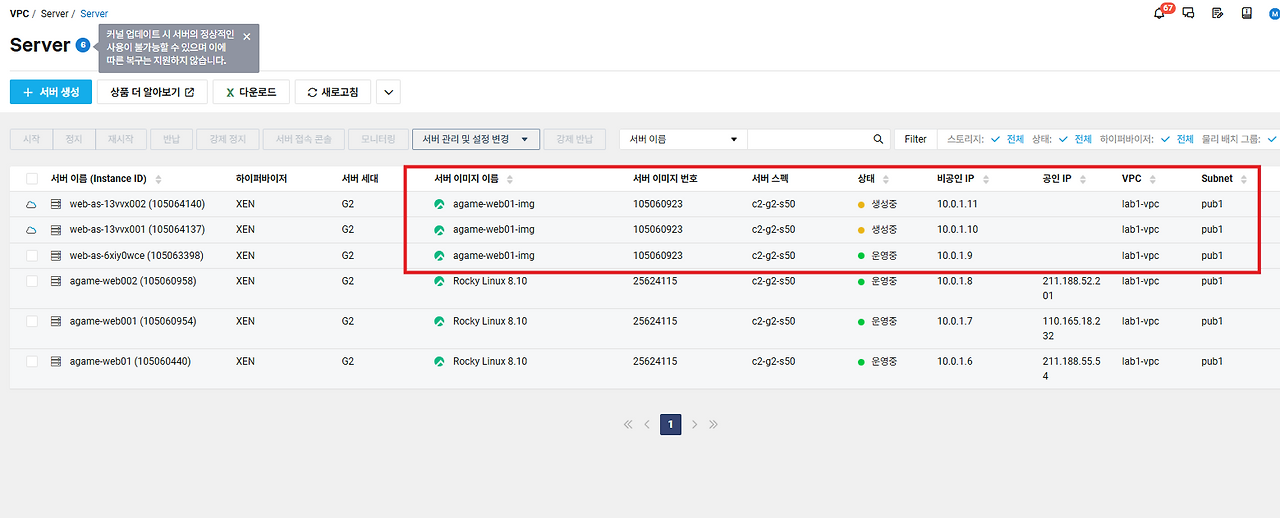Click the image icon in web-as-13vvx002 row

point(439,204)
